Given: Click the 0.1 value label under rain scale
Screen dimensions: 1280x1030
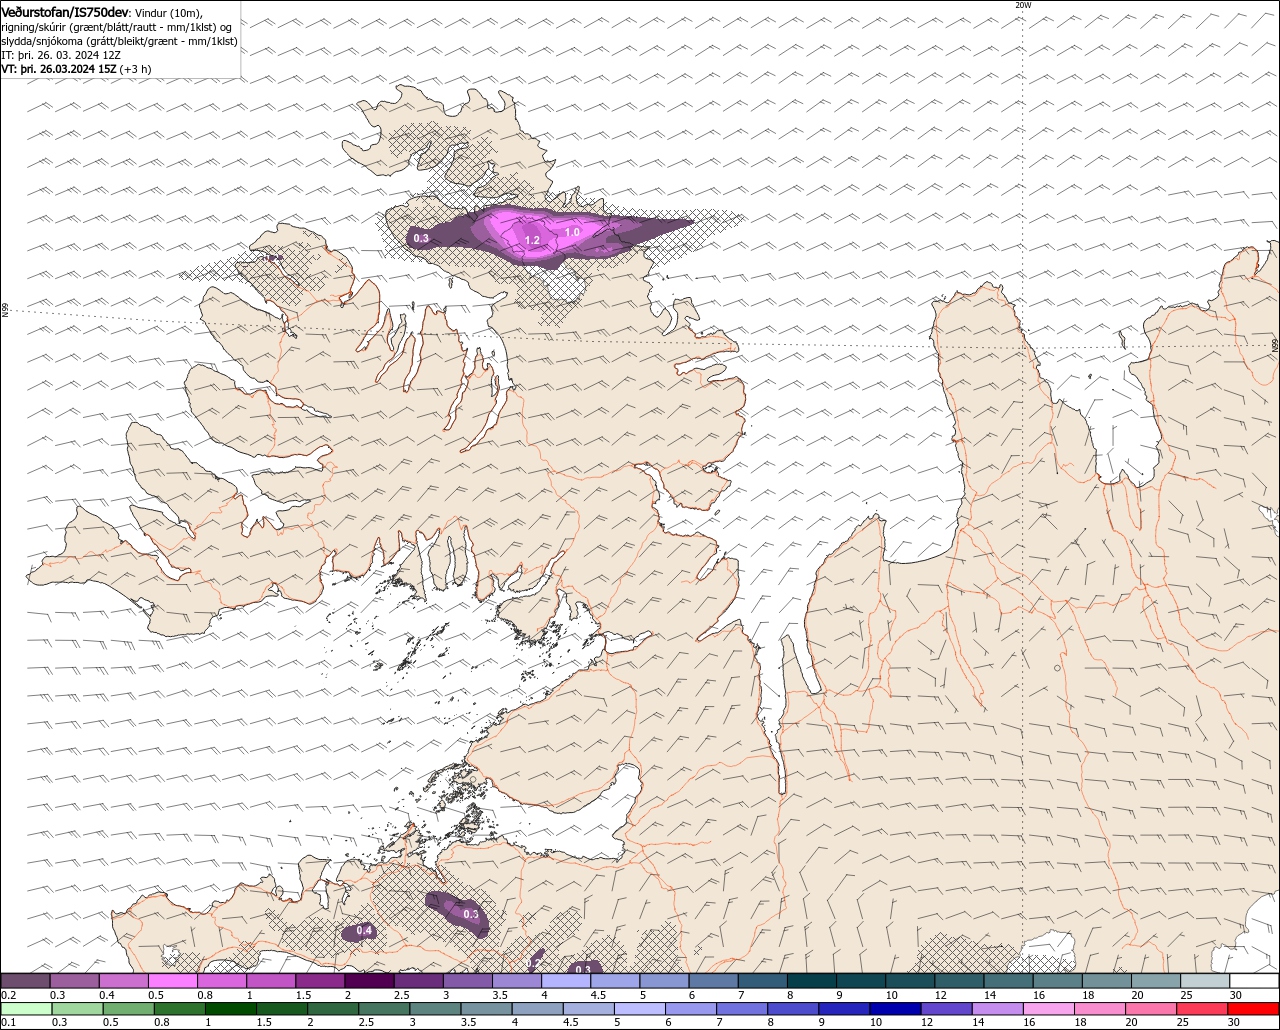Looking at the screenshot, I should (x=7, y=1022).
